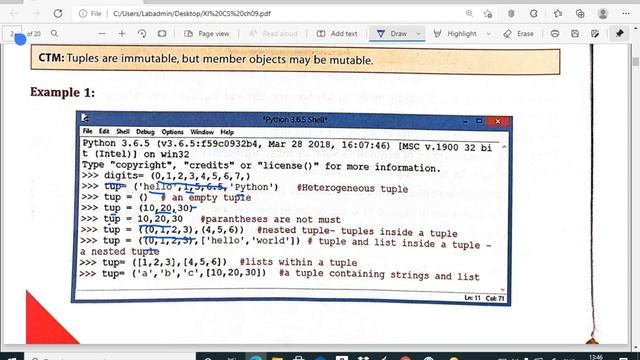
Task: Click the Help menu in Python Shell image
Action: click(x=227, y=132)
